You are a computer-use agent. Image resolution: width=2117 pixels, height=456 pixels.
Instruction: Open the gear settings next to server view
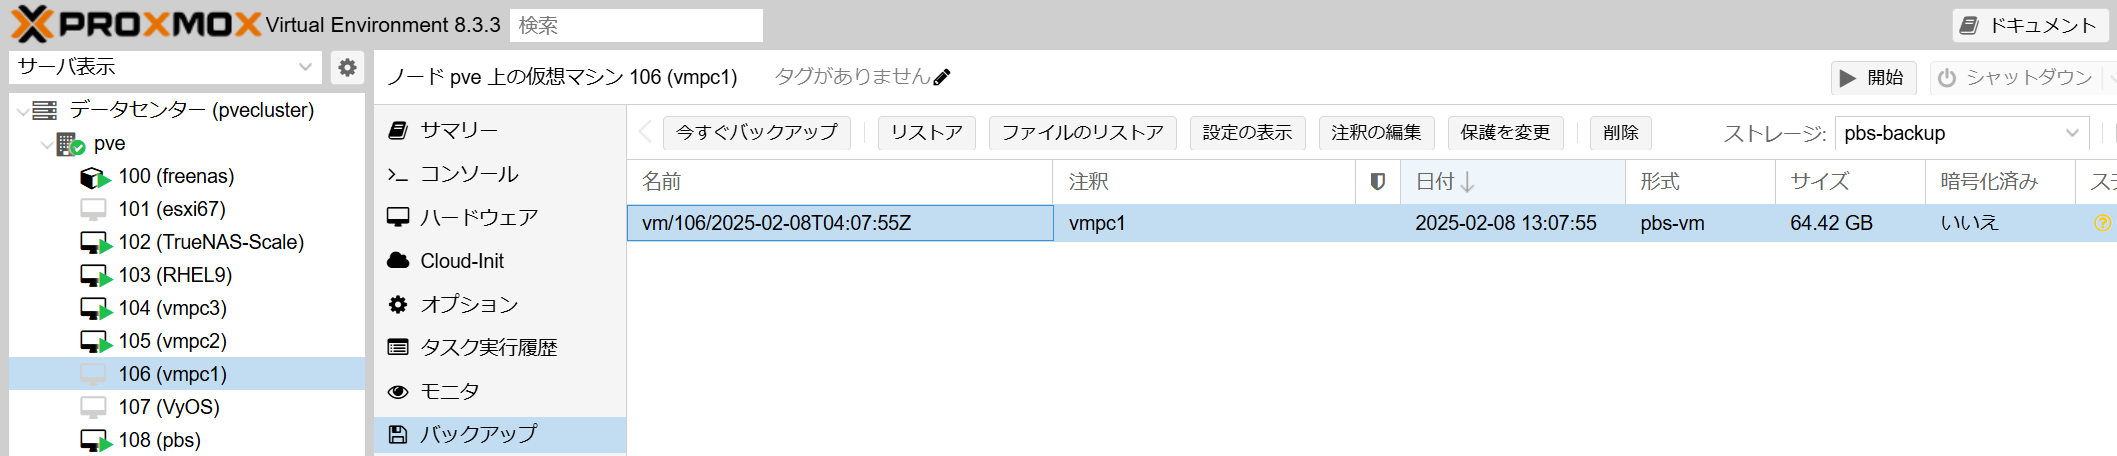tap(347, 67)
